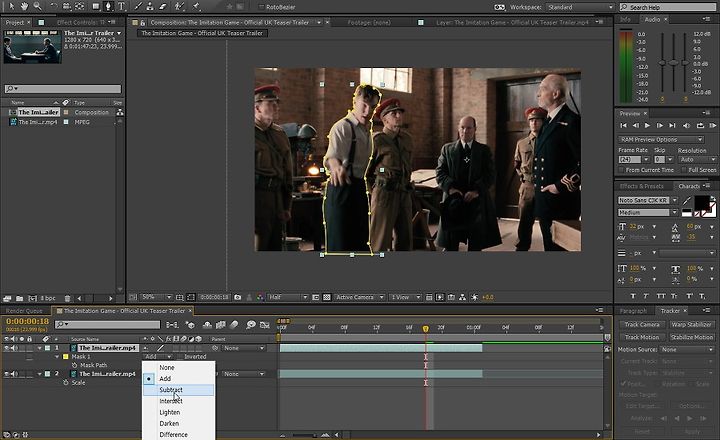Open the Graph Editor in timeline
Viewport: 720px width, 440px height.
(x=264, y=325)
